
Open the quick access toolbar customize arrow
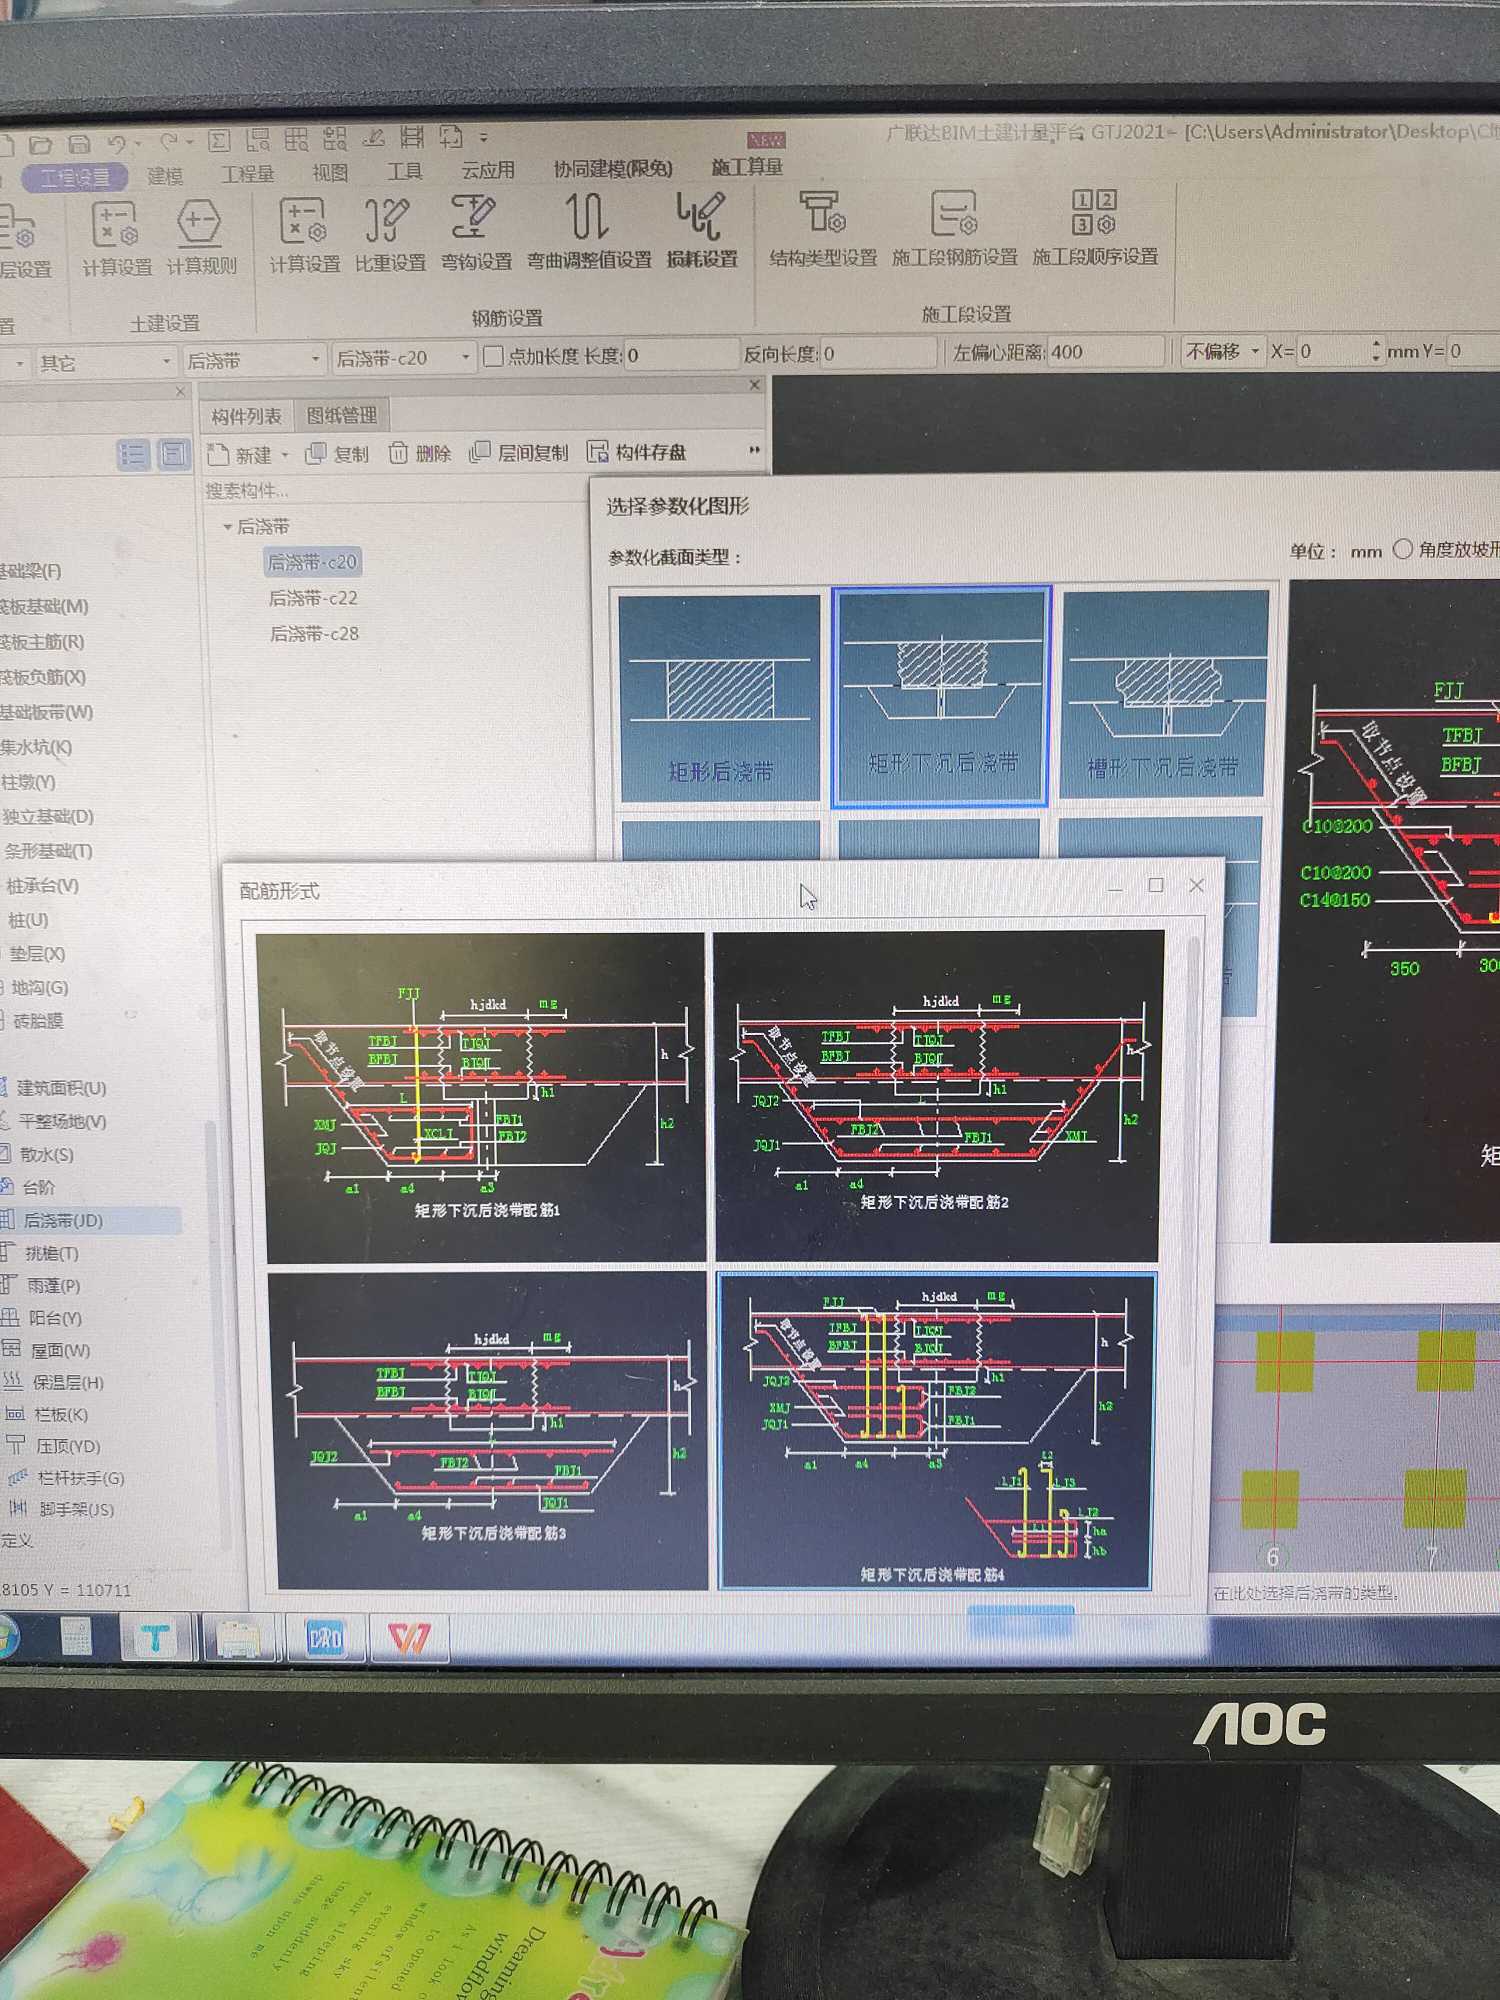(484, 137)
